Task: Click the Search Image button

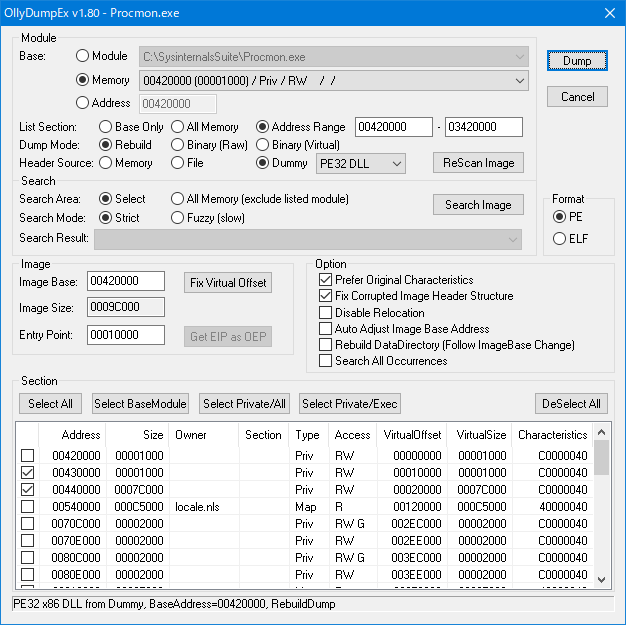Action: click(478, 204)
